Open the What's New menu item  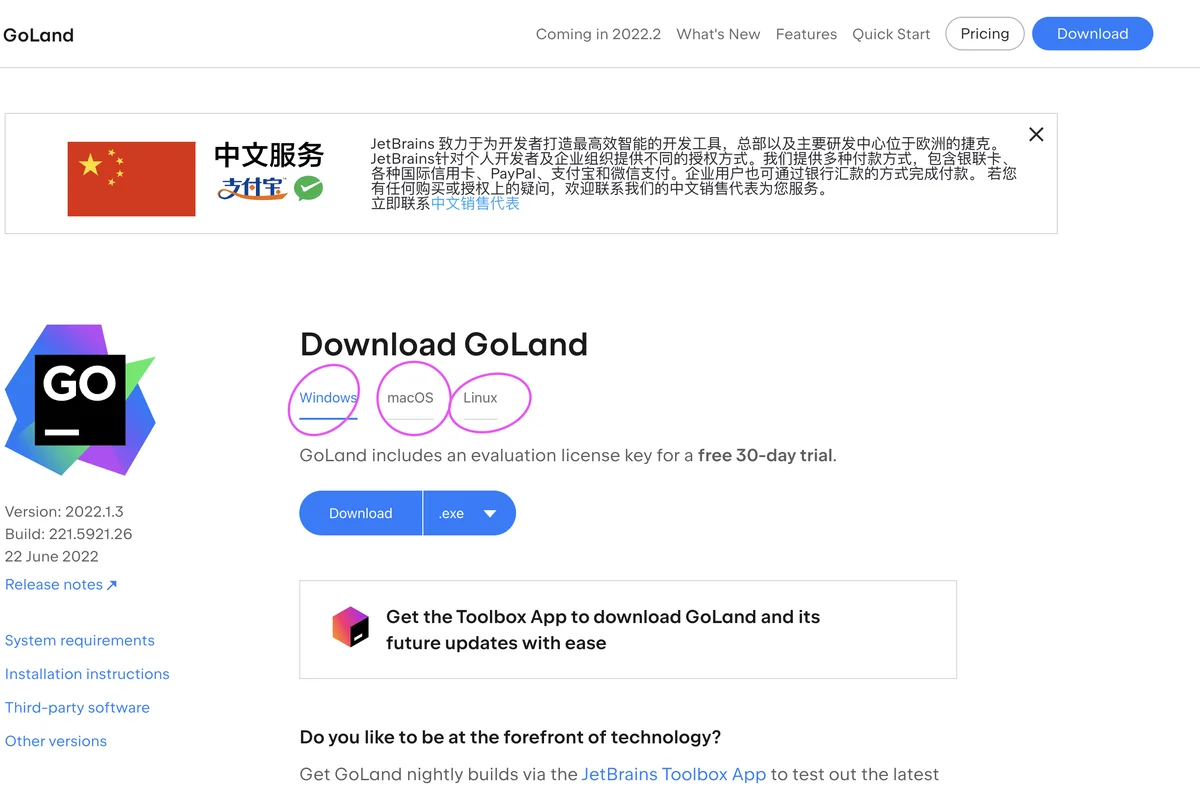point(718,34)
